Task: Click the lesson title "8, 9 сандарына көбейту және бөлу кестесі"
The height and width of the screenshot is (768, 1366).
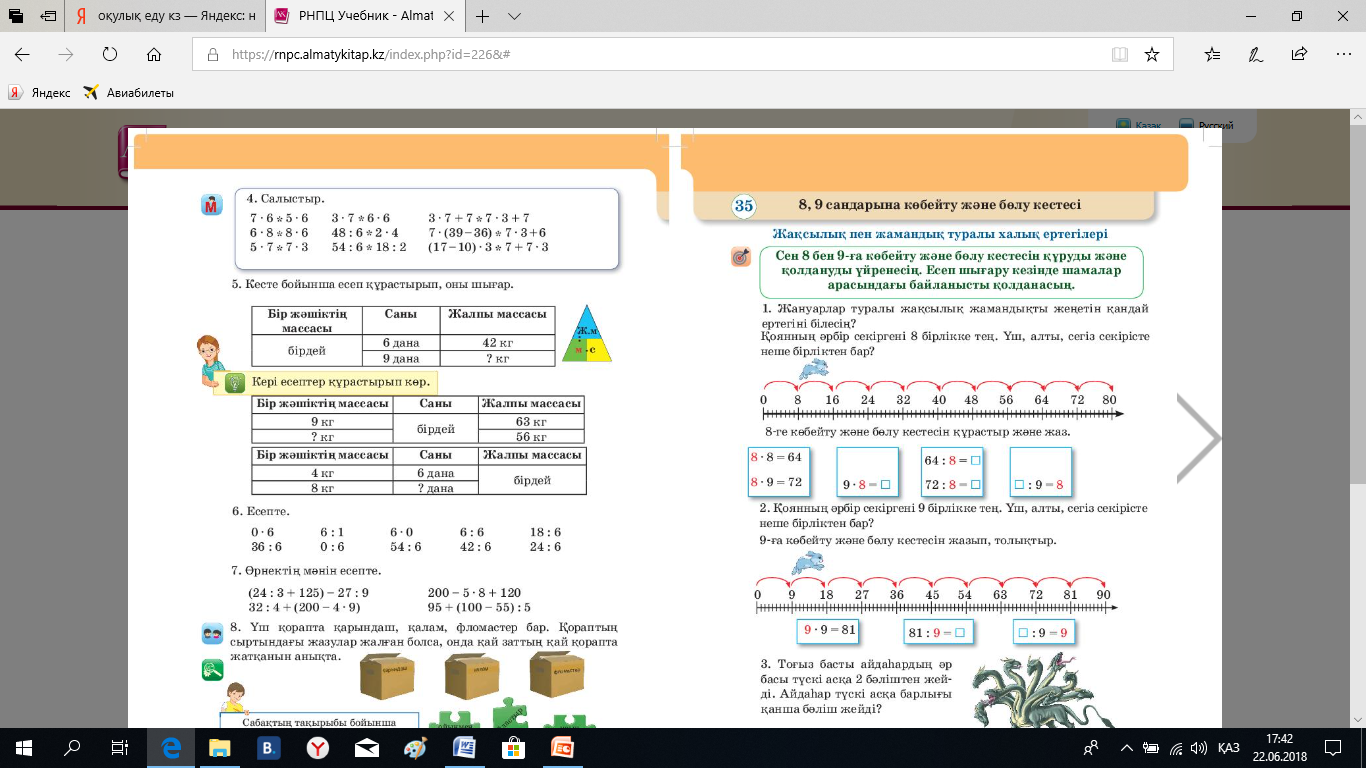Action: [x=939, y=205]
